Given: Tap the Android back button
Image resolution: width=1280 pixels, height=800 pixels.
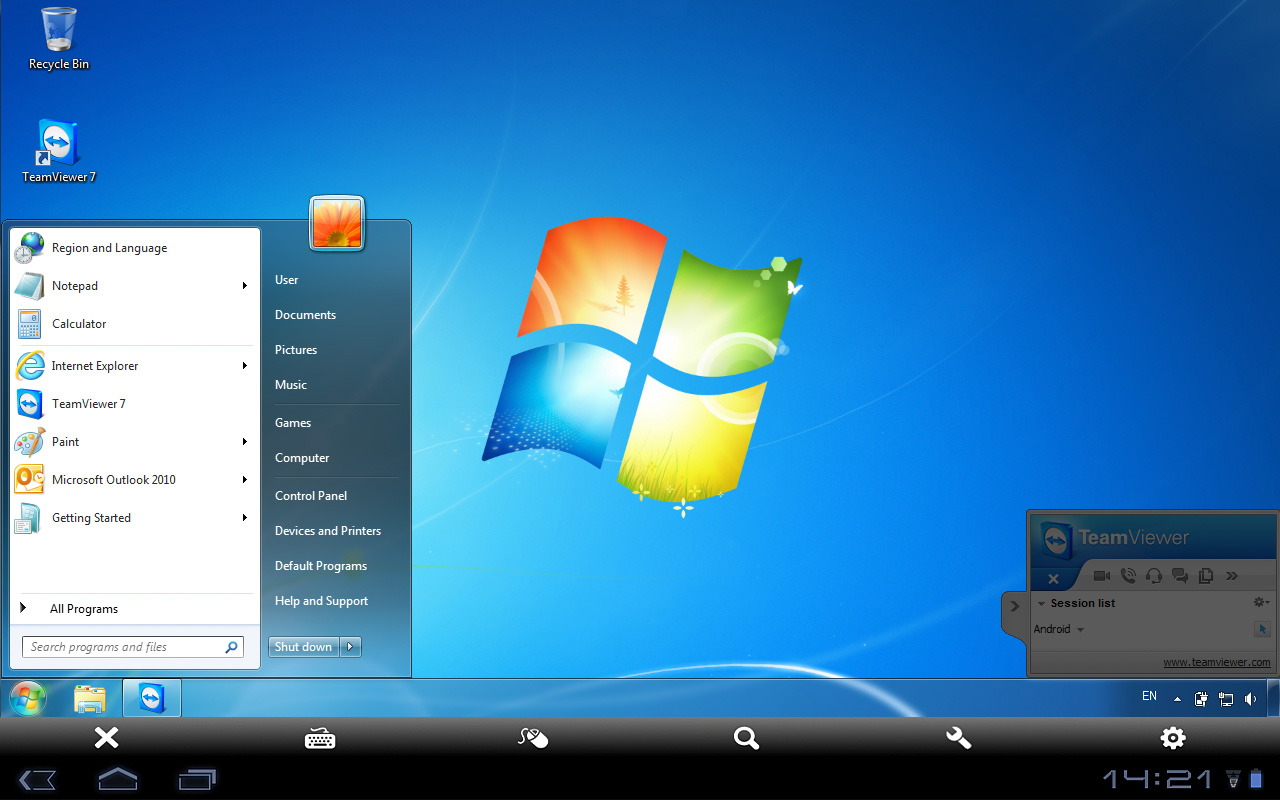Looking at the screenshot, I should tap(37, 779).
